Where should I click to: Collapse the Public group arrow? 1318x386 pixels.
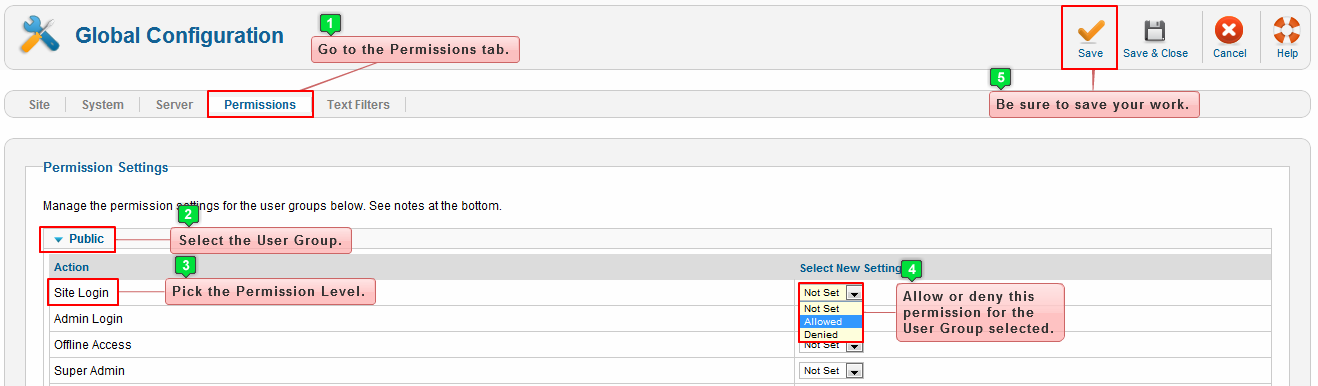(58, 240)
